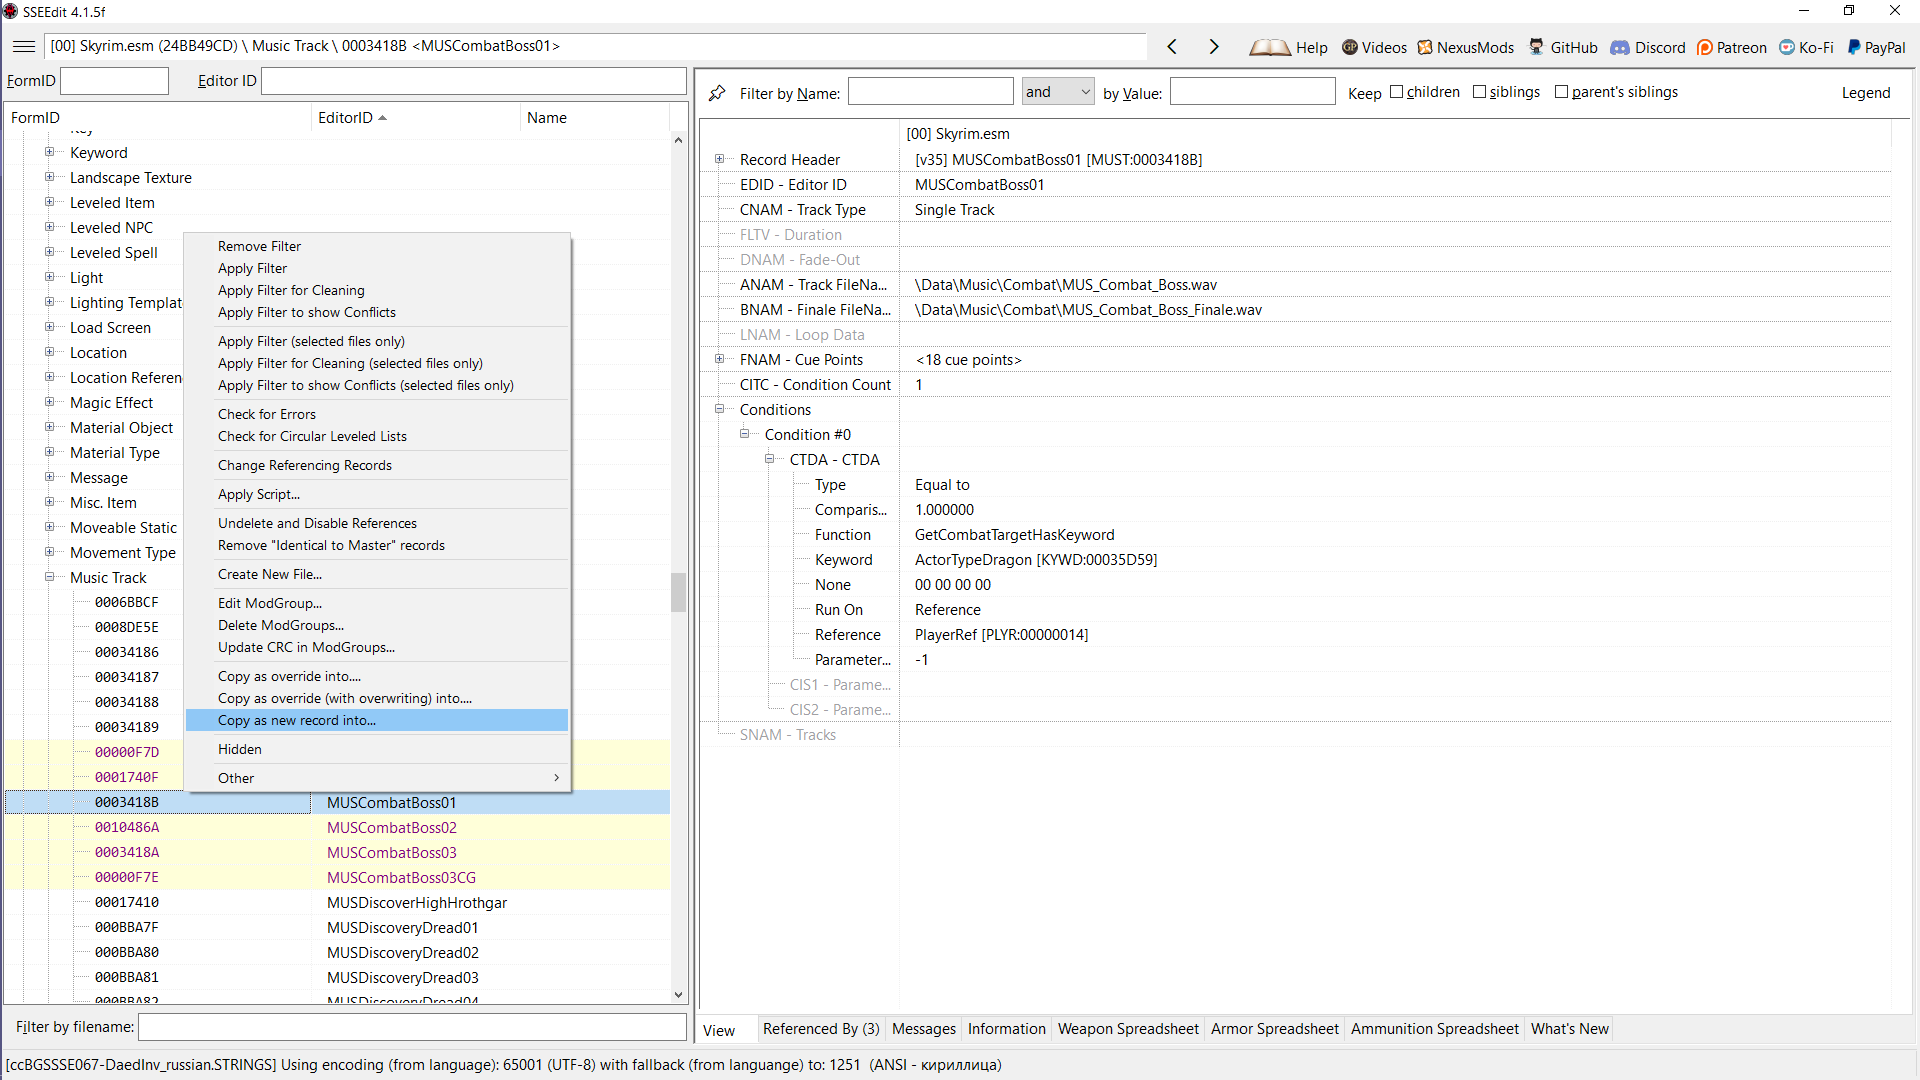Open the hamburger main menu
1920x1080 pixels.
(x=24, y=46)
